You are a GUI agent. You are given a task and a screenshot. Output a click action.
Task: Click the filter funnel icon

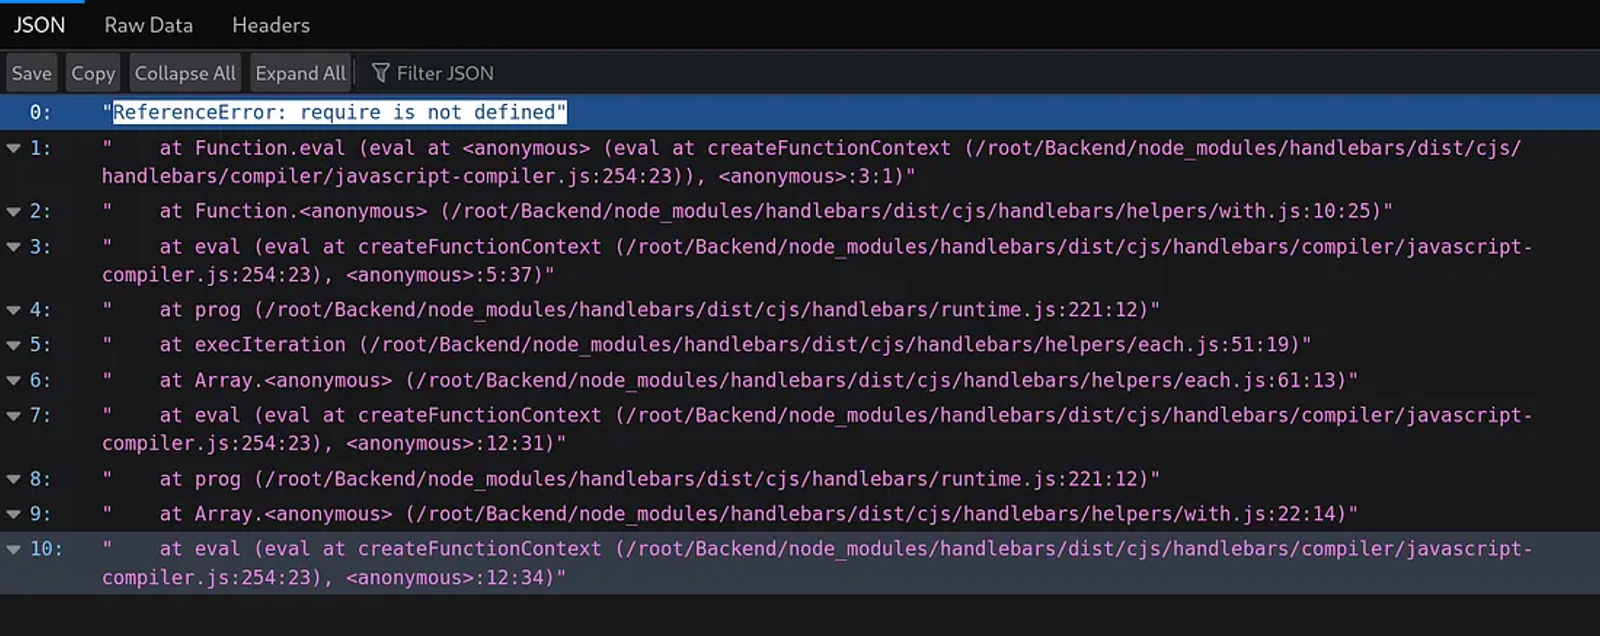tap(380, 73)
